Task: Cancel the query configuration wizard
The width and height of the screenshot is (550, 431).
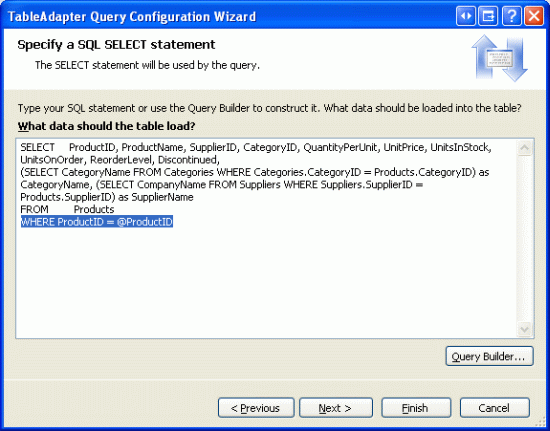Action: pos(495,408)
